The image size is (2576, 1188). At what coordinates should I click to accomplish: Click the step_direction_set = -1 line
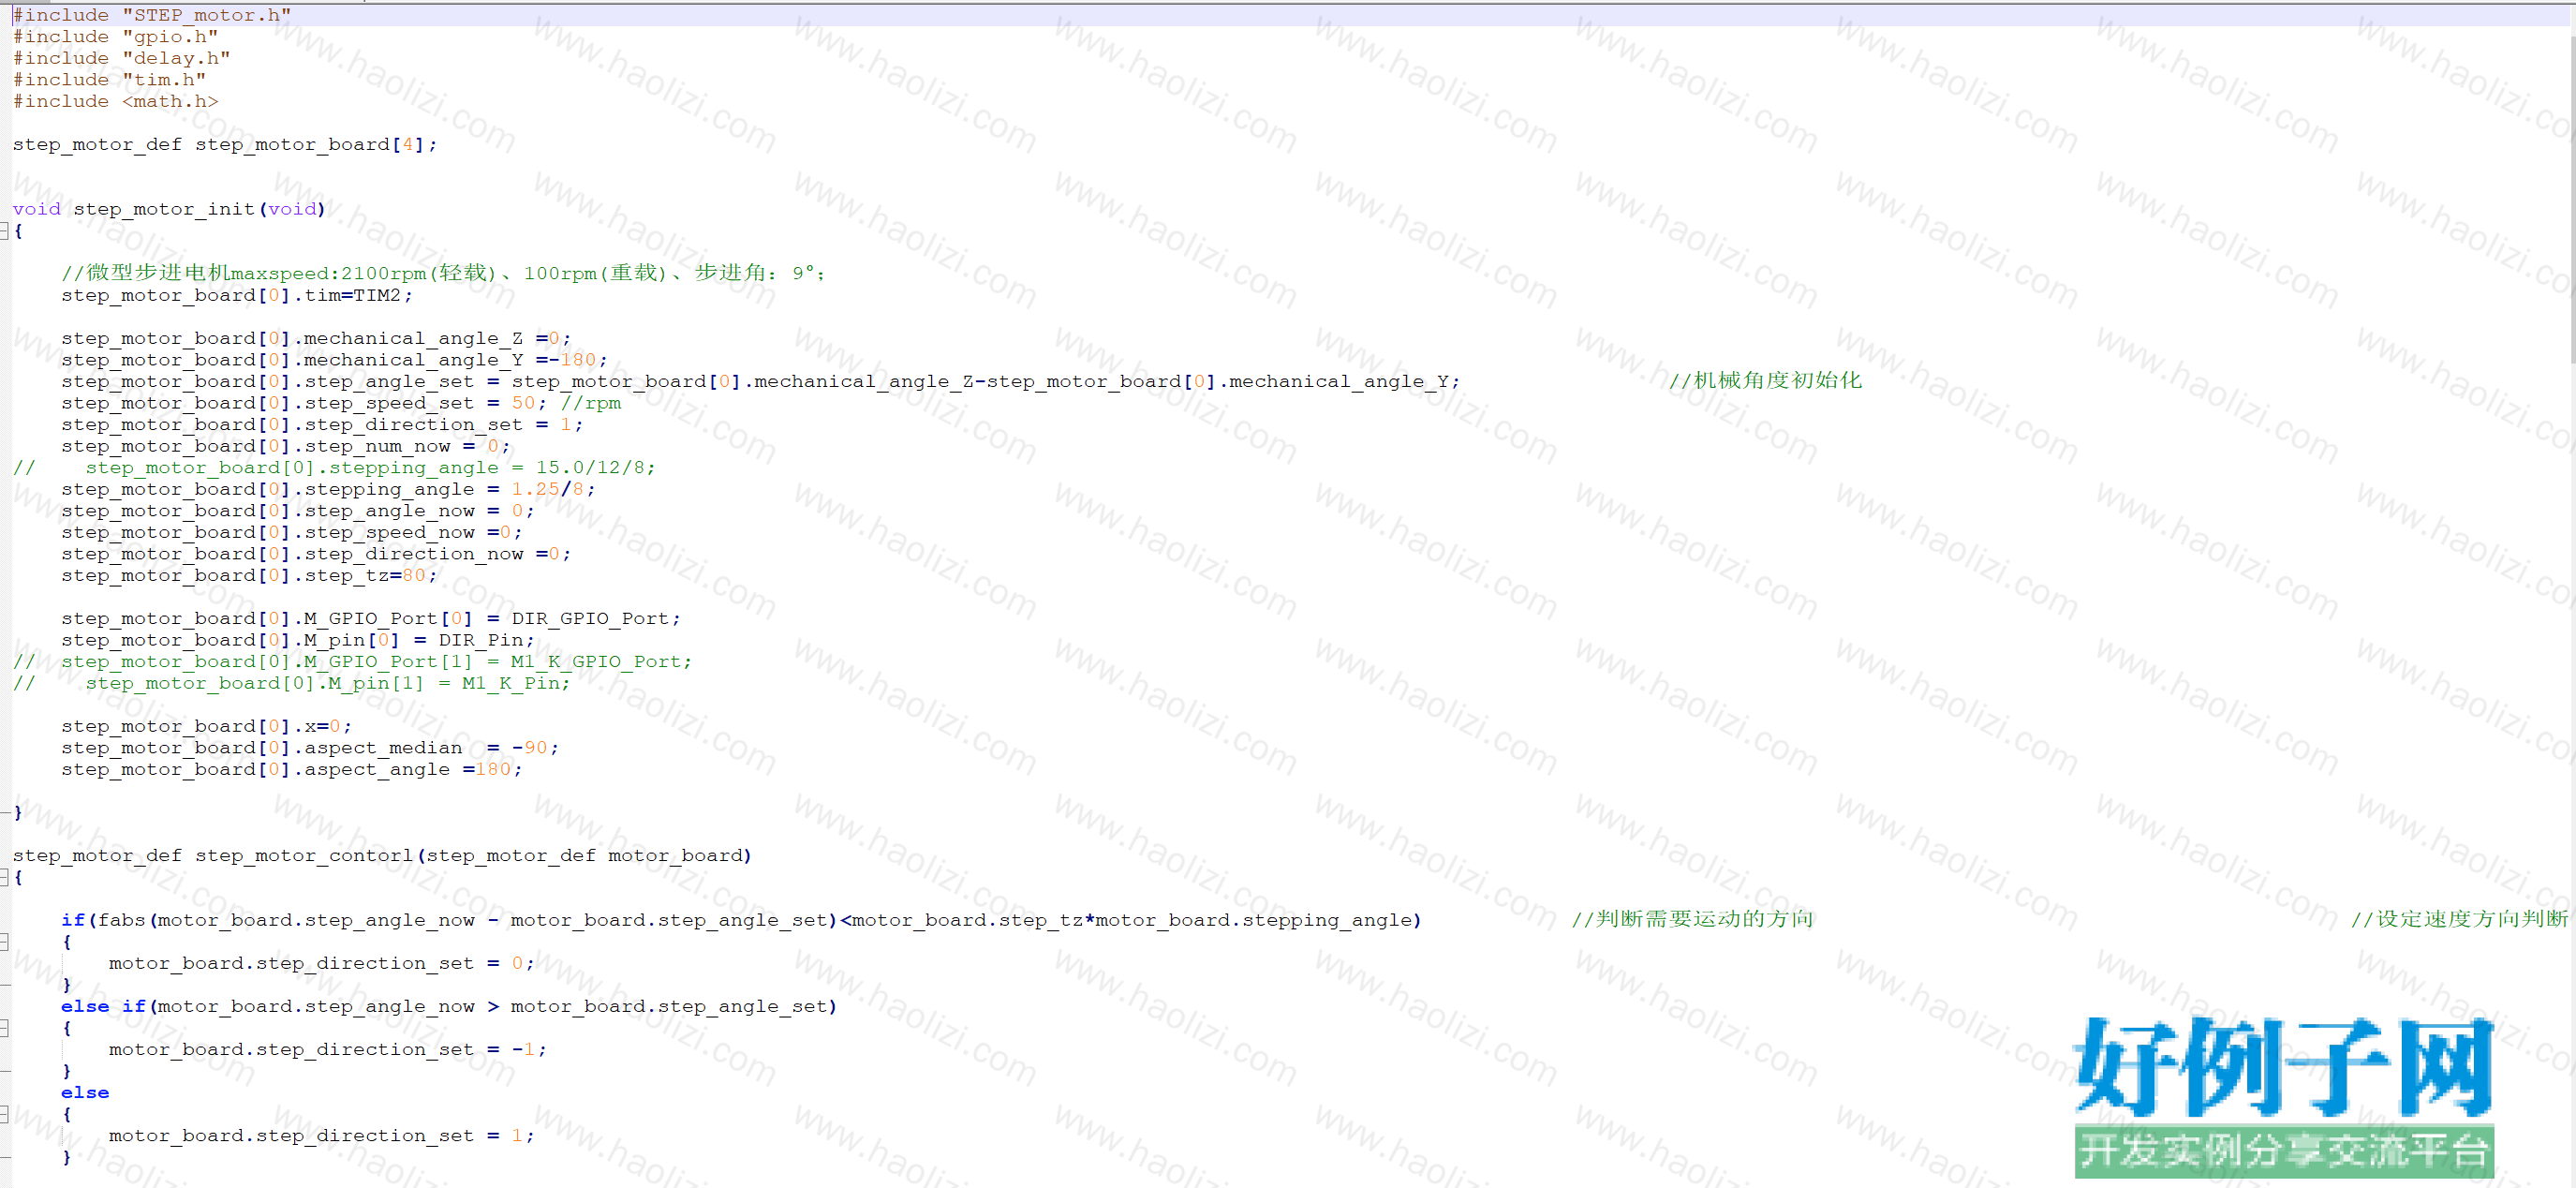pos(328,1050)
